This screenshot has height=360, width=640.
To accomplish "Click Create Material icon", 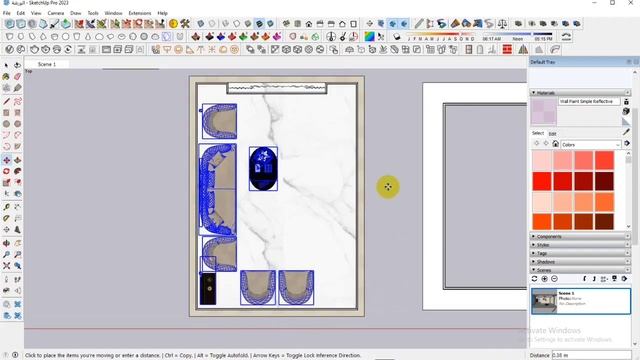I will point(626,111).
